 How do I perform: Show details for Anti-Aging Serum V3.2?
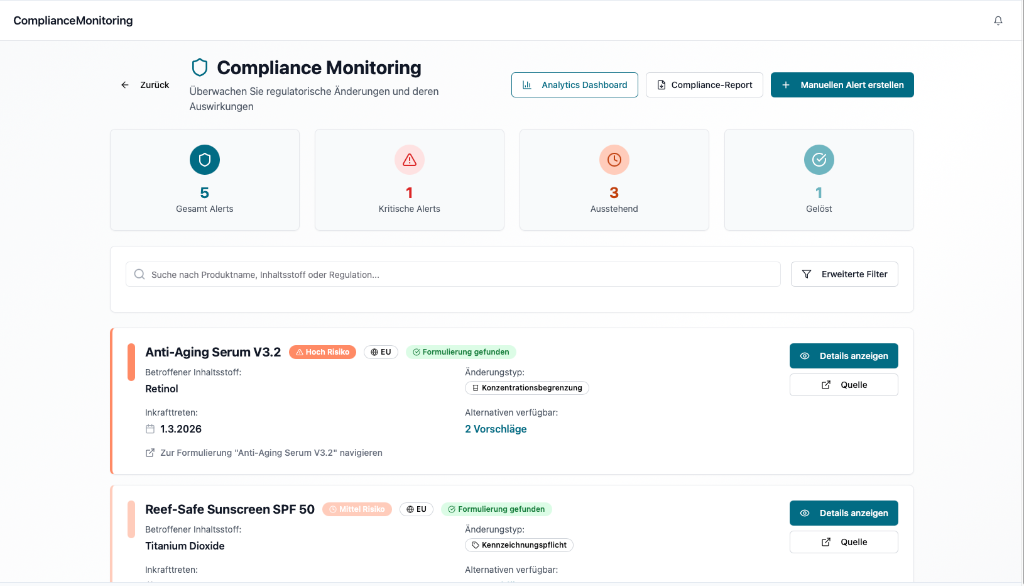[x=844, y=356]
